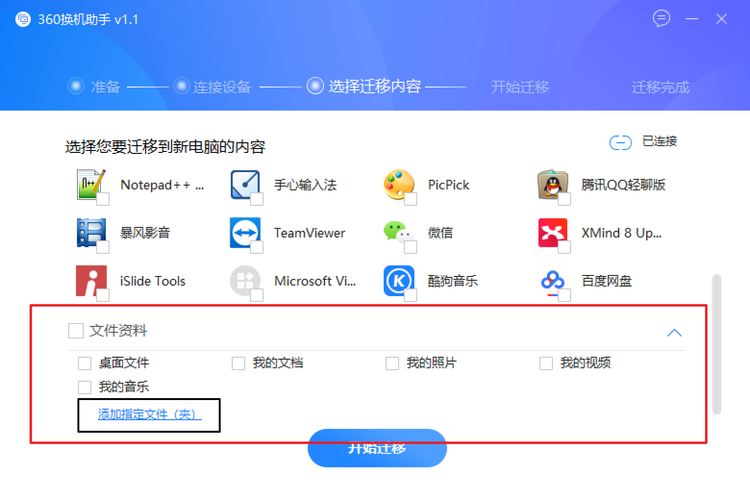This screenshot has height=500, width=750.
Task: Go to the 迁移完成 step label
Action: (x=661, y=87)
